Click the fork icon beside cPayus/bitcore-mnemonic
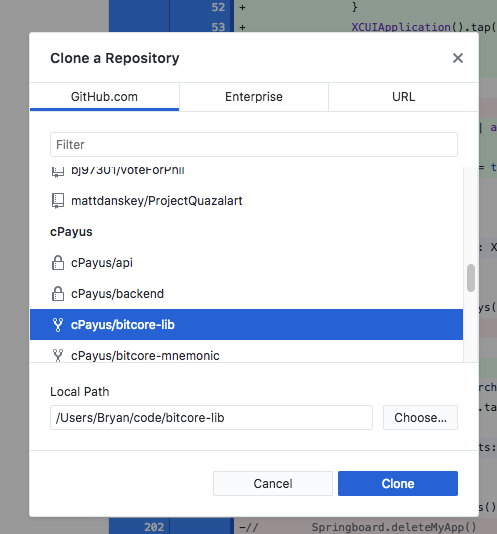Screen dimensions: 497x534 58,355
